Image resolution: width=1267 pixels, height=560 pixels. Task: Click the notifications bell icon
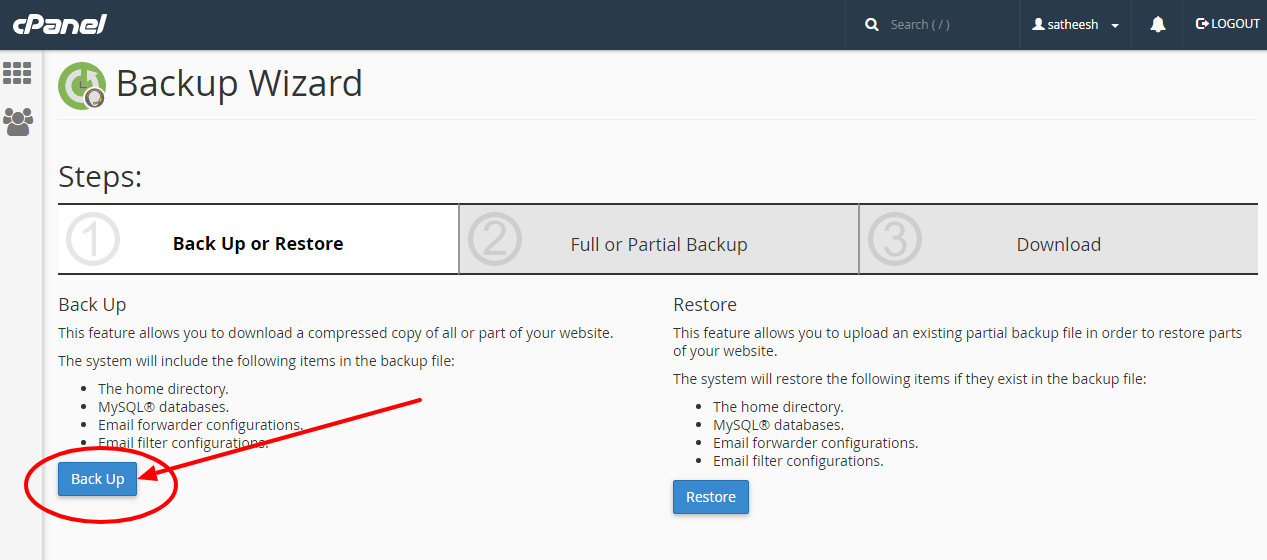(1158, 24)
